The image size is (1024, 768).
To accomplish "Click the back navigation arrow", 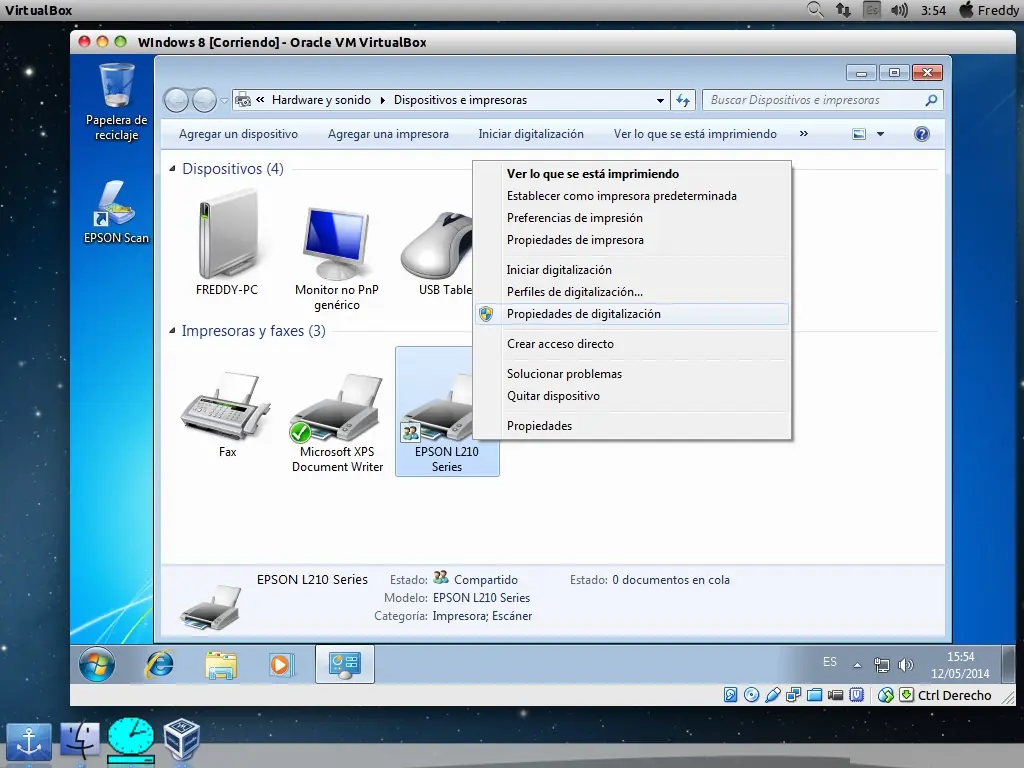I will (176, 100).
